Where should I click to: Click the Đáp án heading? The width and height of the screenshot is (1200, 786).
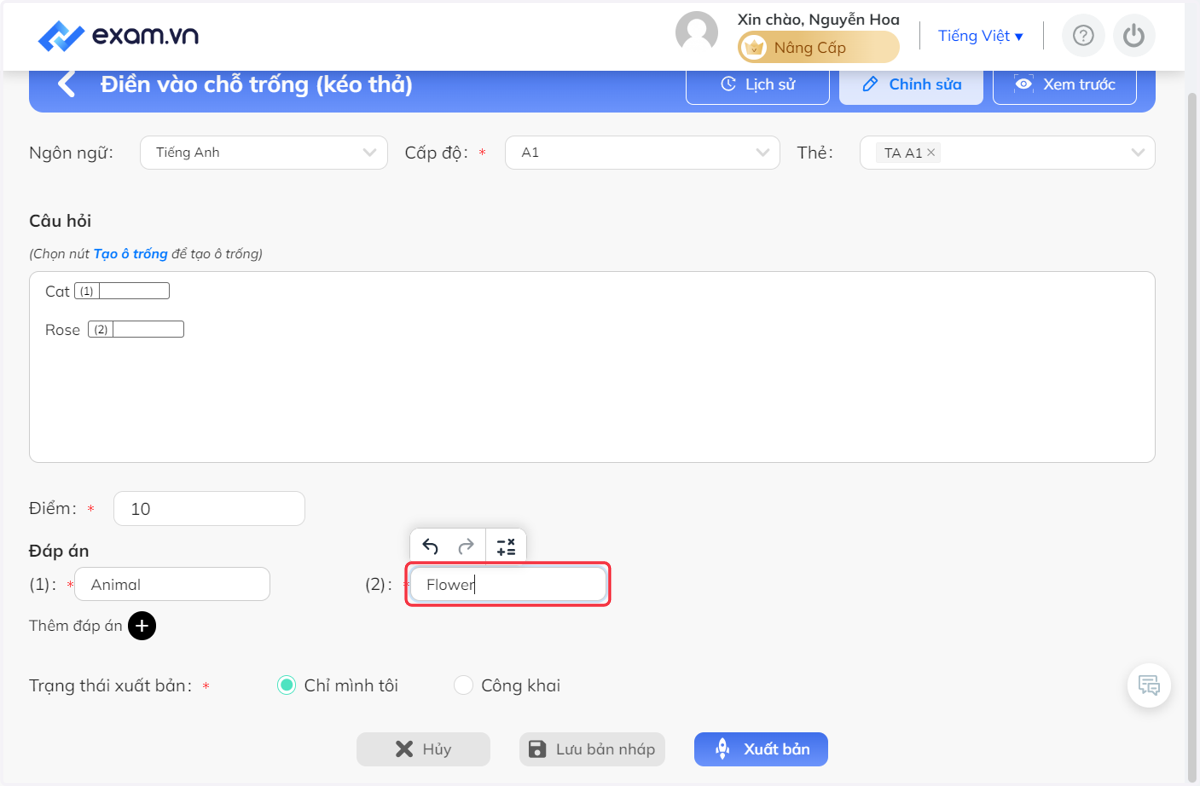[x=59, y=550]
